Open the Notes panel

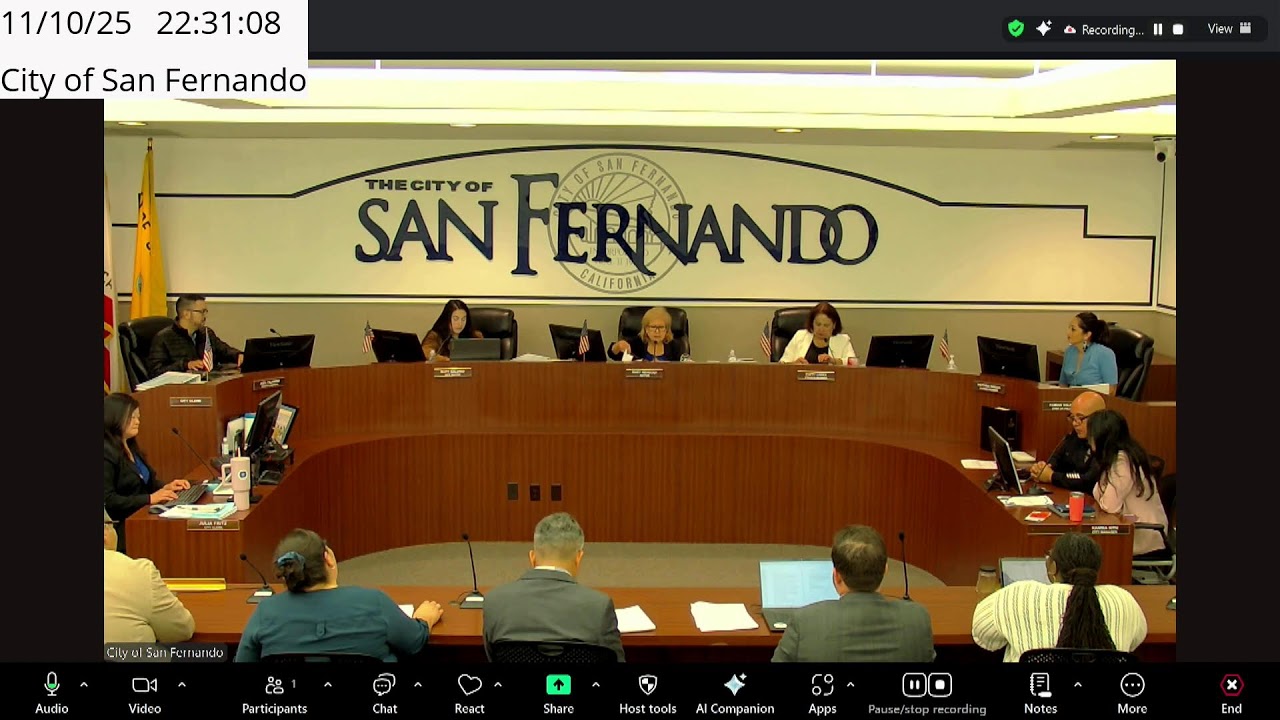1040,694
